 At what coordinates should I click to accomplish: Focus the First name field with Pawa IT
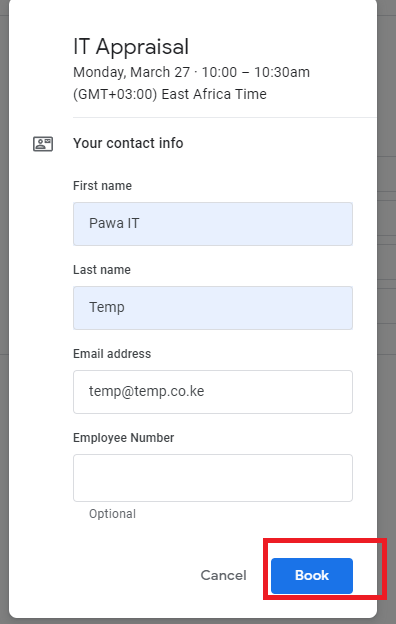213,224
